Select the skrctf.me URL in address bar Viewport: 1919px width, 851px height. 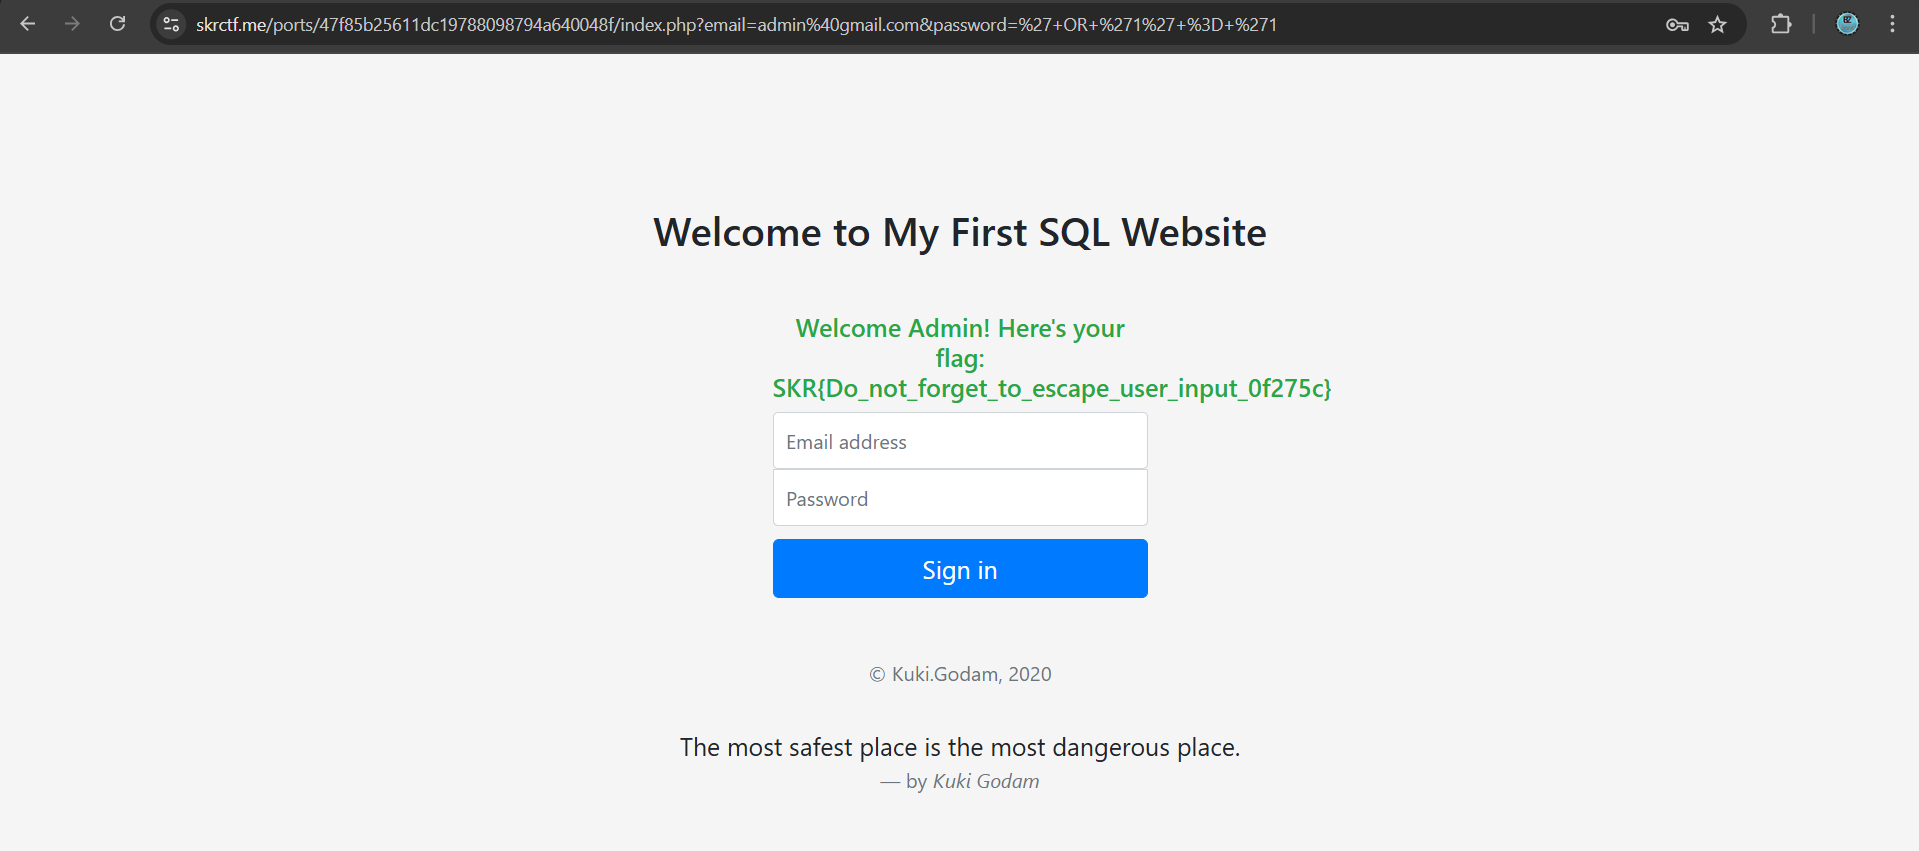click(x=736, y=24)
